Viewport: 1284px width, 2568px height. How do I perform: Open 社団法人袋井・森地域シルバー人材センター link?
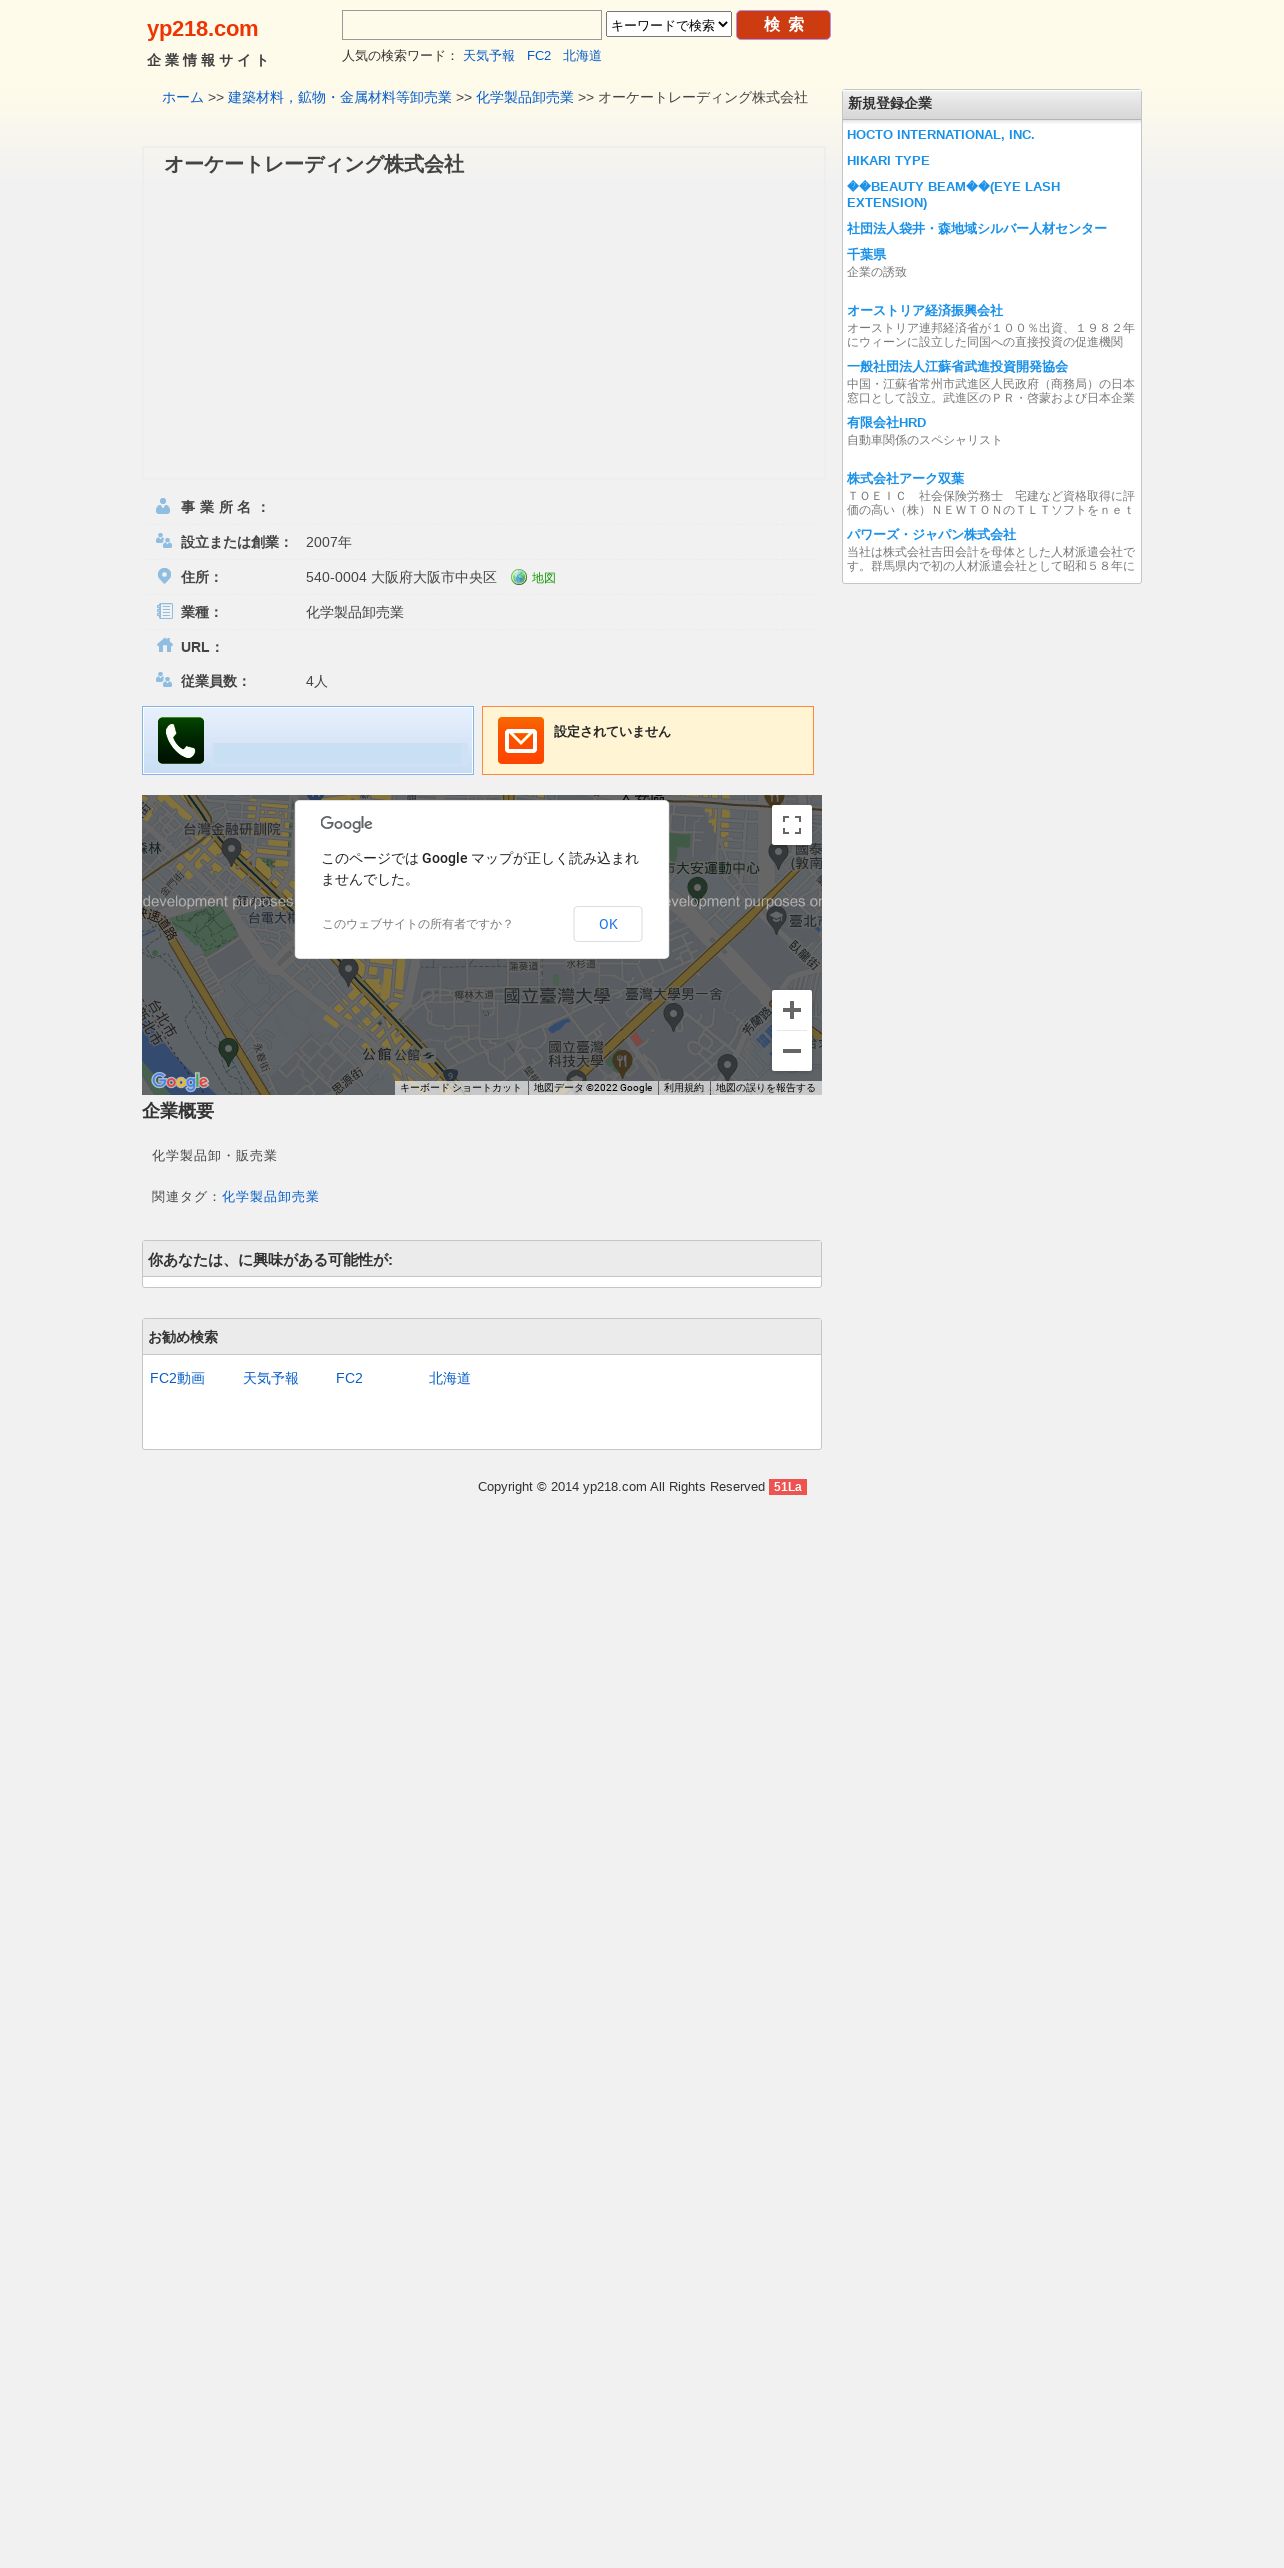pos(977,229)
